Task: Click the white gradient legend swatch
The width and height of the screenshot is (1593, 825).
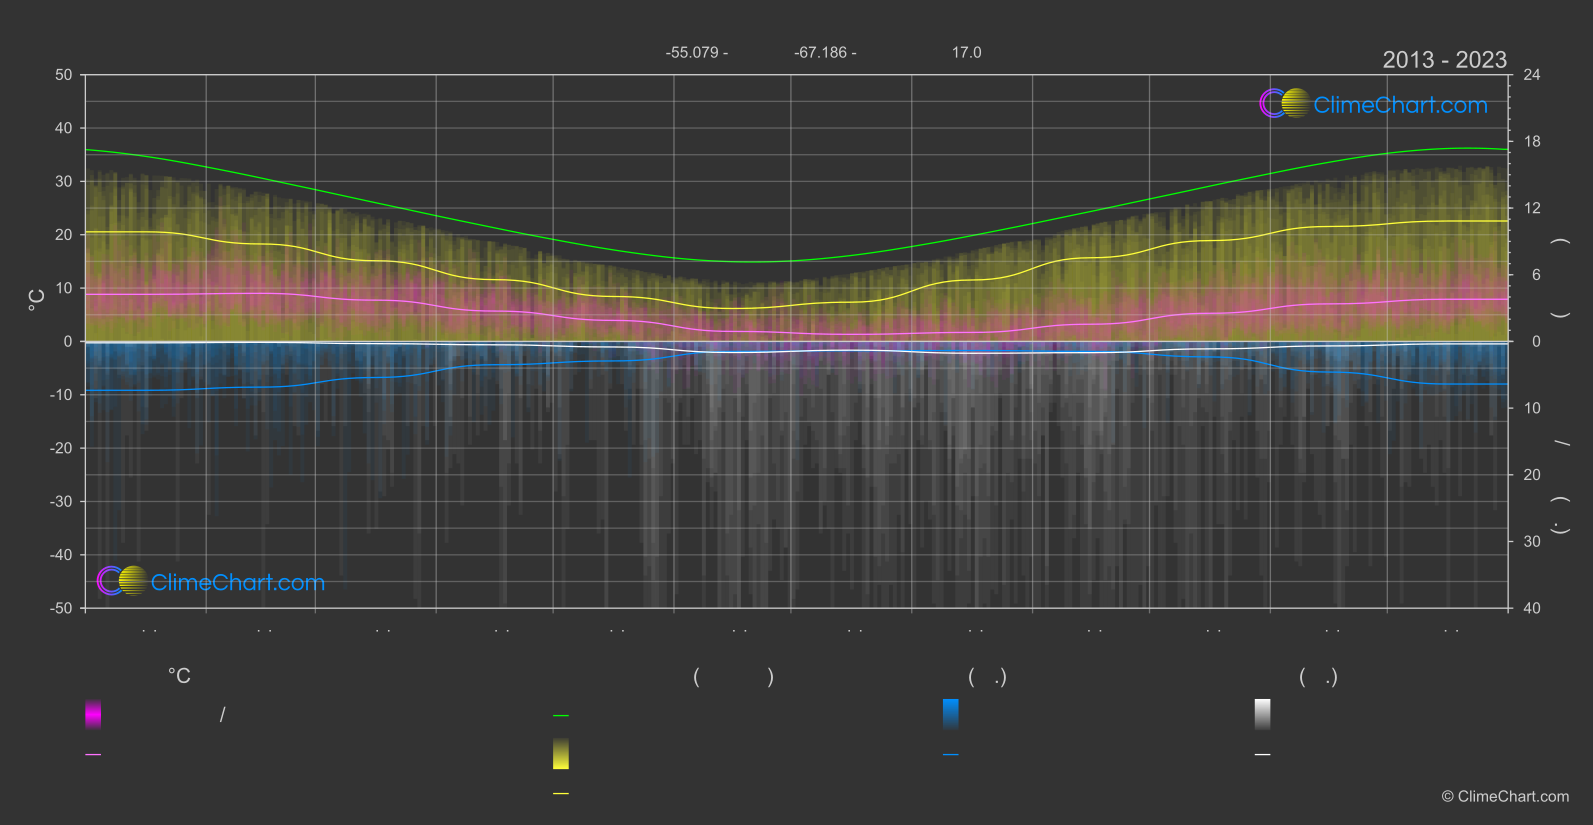Action: (x=1263, y=714)
